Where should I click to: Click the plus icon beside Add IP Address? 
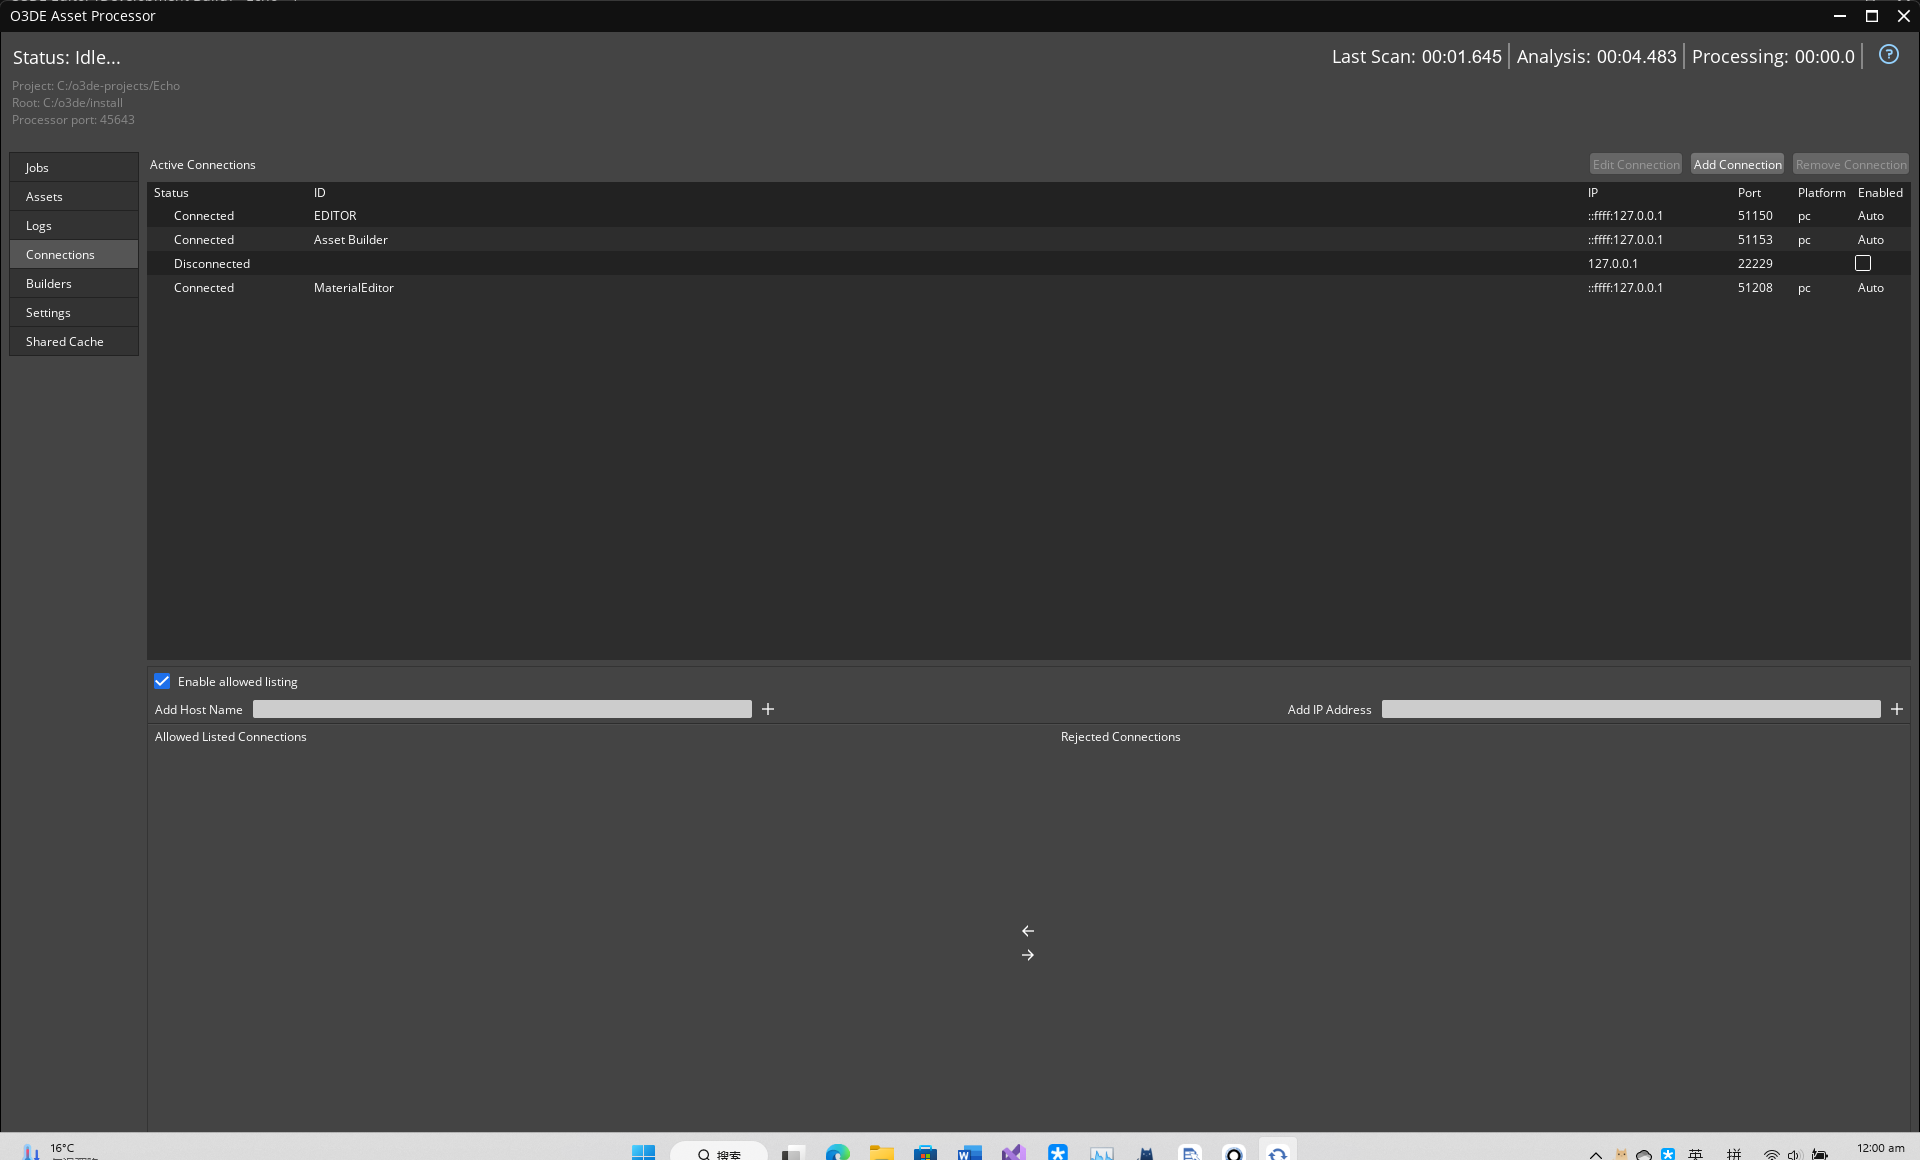point(1896,708)
